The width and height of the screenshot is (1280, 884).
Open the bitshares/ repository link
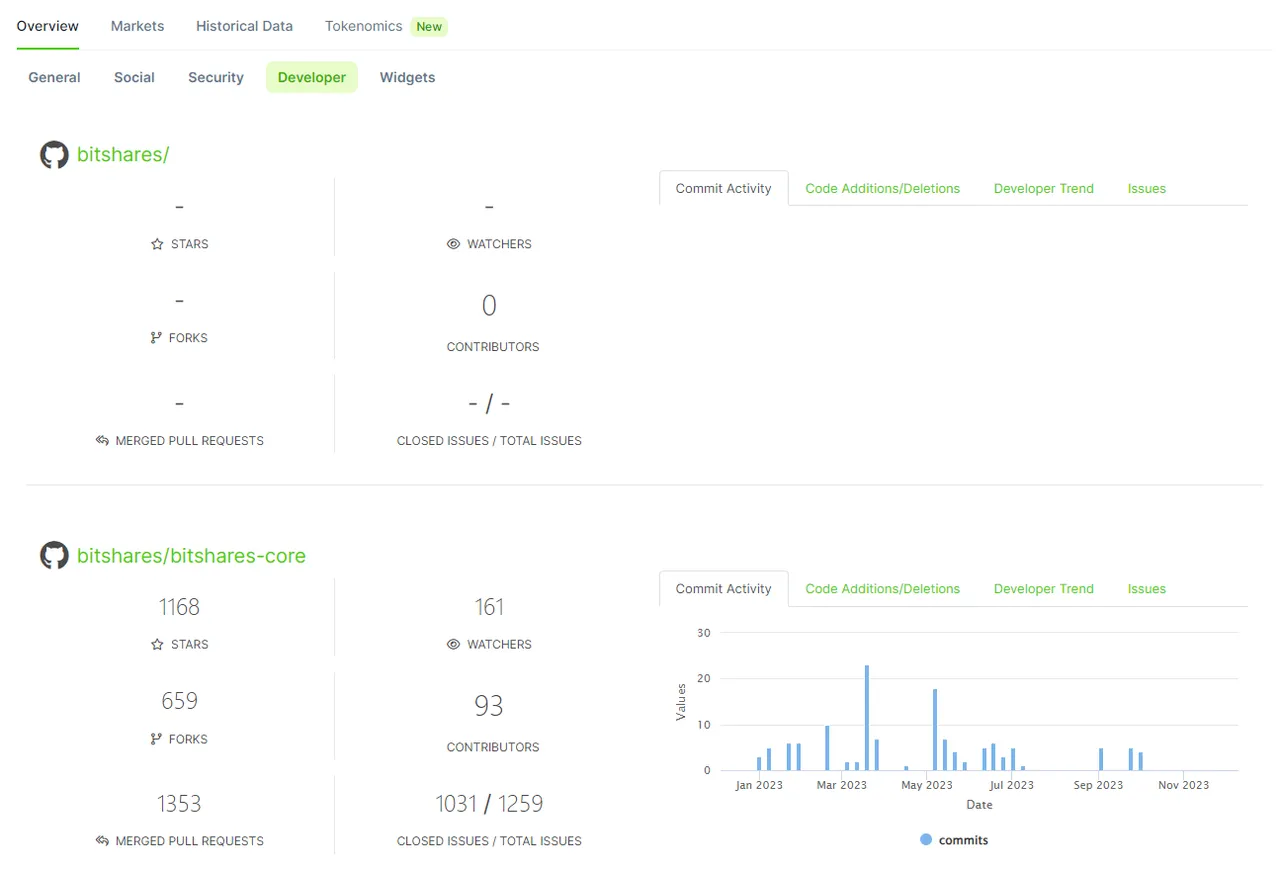pyautogui.click(x=123, y=155)
